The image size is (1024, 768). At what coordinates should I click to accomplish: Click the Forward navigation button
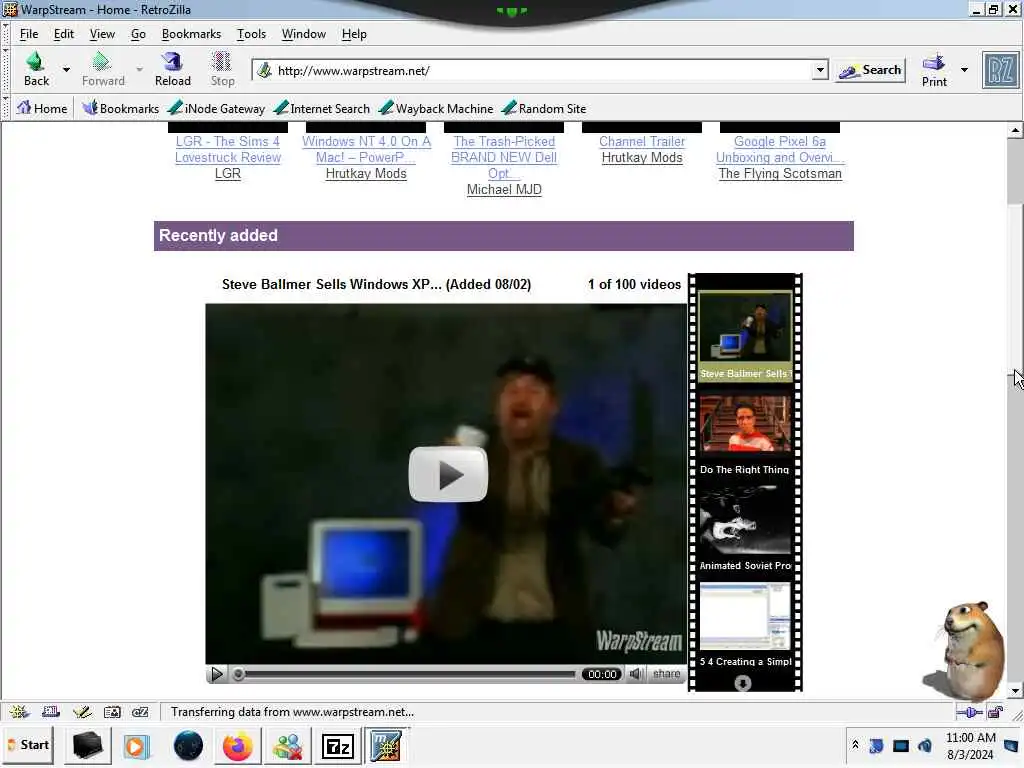(103, 69)
